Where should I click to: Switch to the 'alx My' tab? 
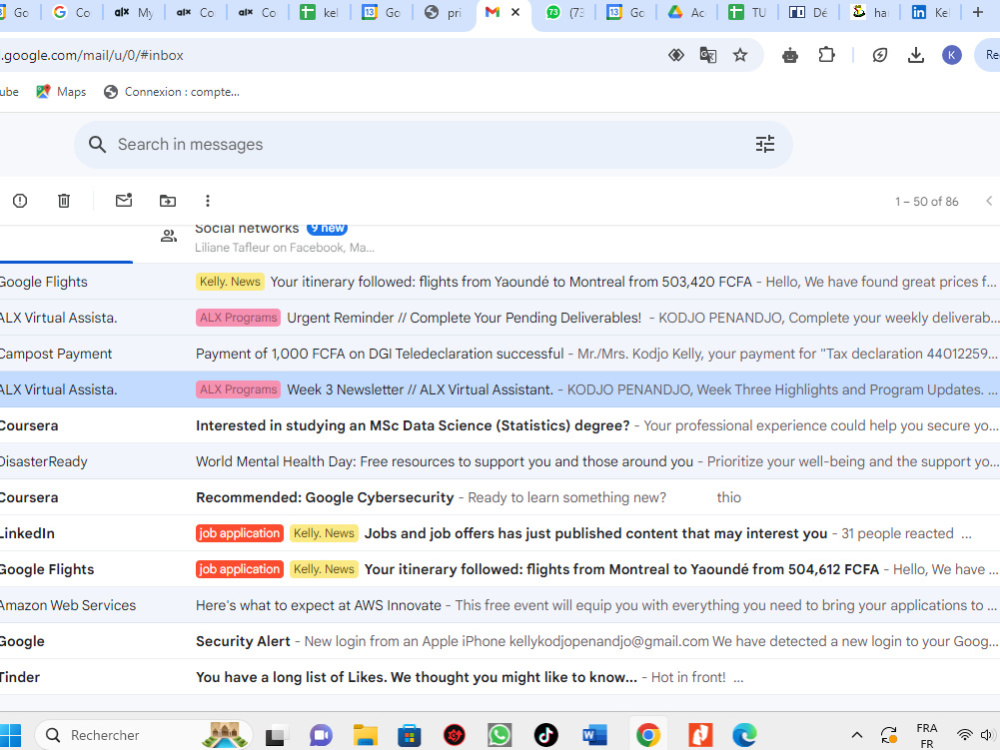coord(134,12)
